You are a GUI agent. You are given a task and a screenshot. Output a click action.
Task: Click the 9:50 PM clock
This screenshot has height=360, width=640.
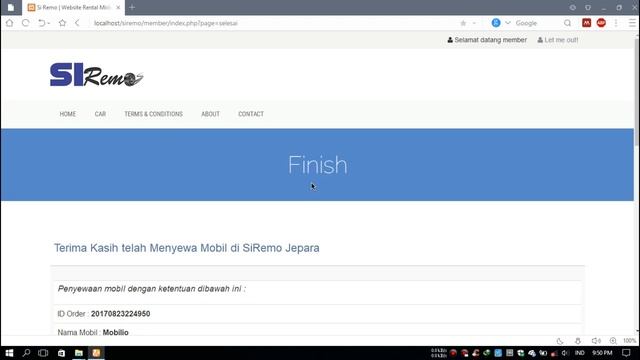click(602, 353)
